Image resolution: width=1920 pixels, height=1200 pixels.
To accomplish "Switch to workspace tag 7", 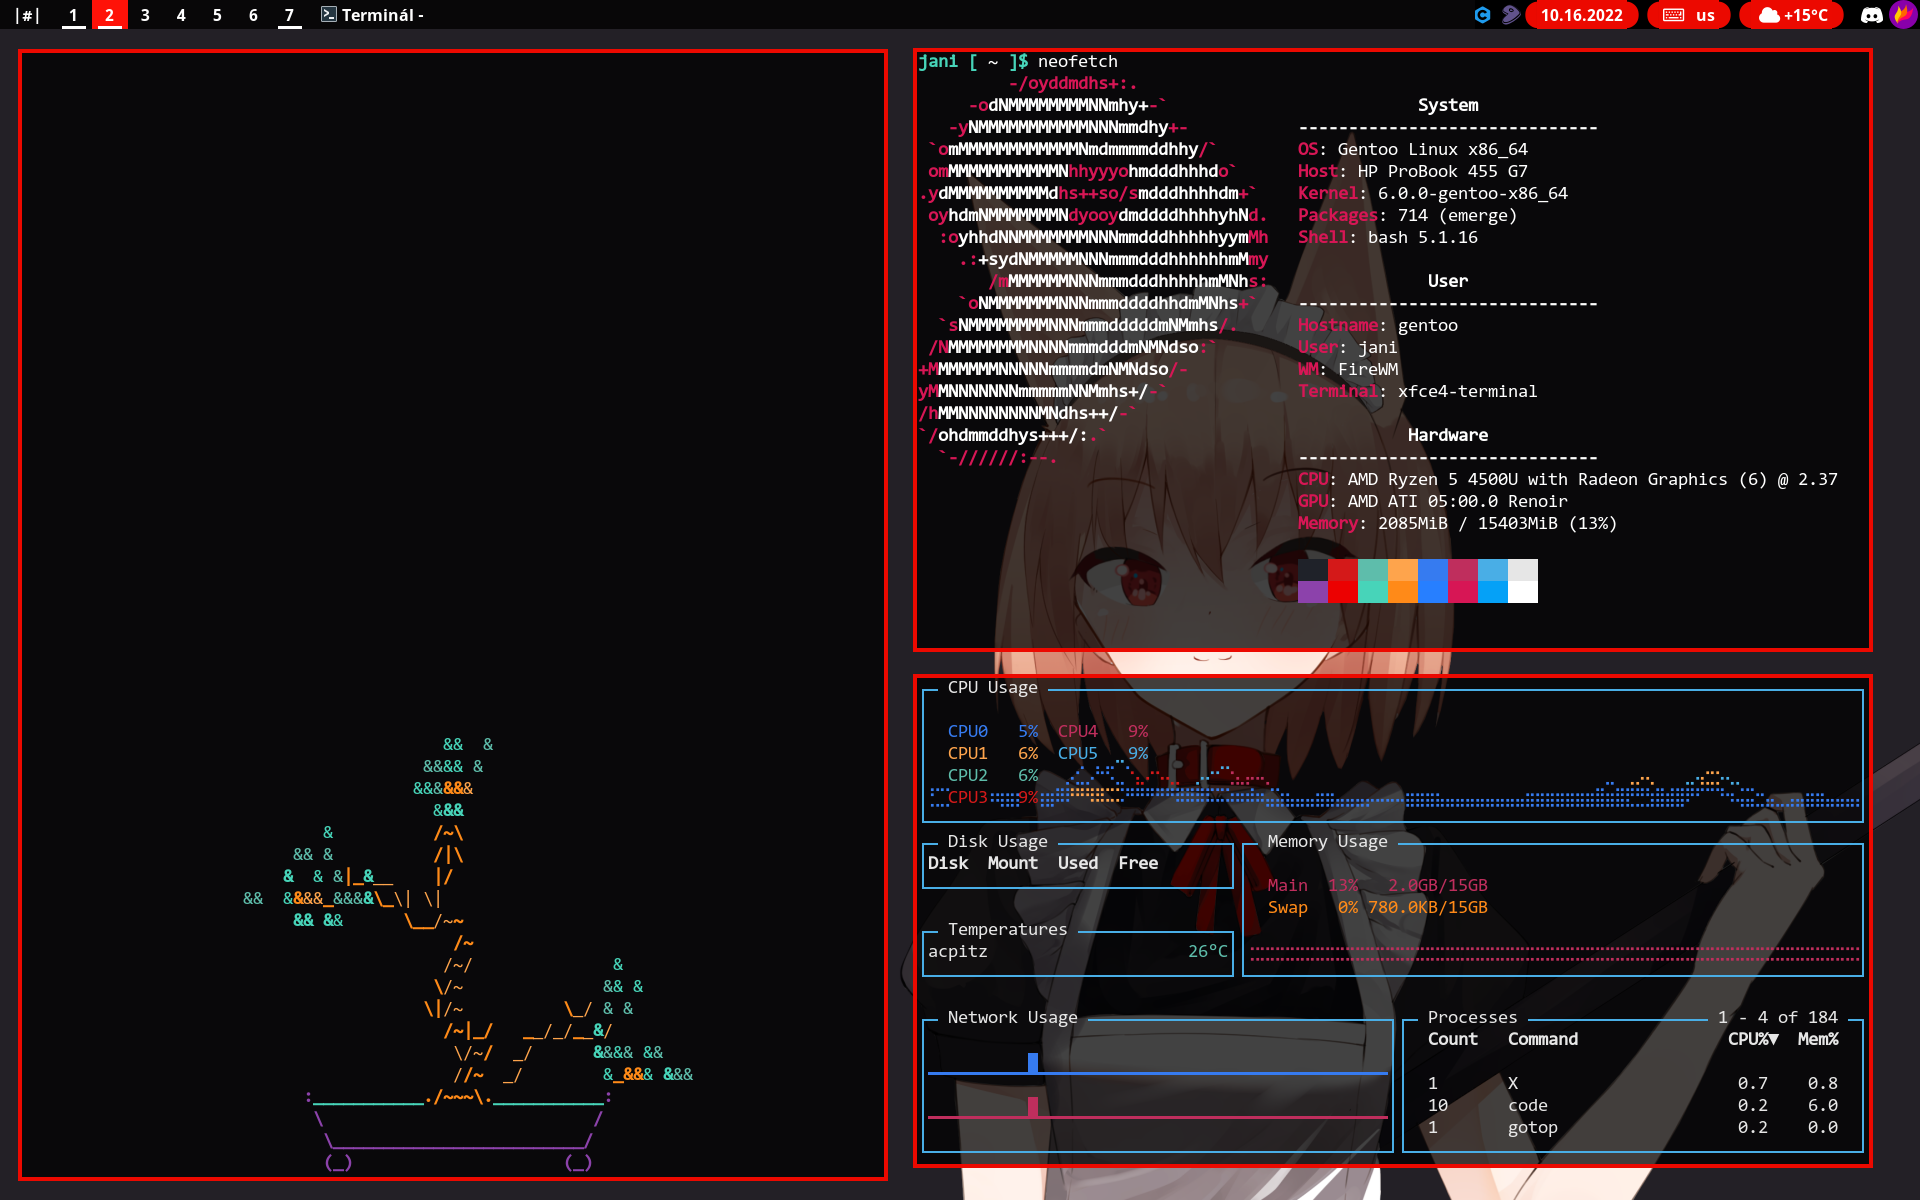I will (x=289, y=15).
